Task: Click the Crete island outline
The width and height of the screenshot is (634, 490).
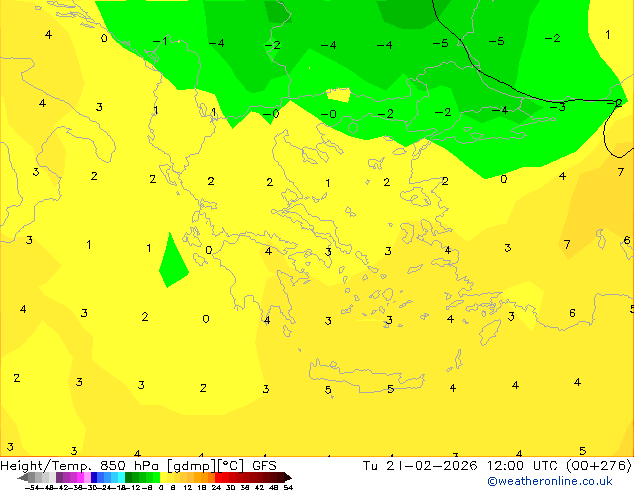Action: 366,376
